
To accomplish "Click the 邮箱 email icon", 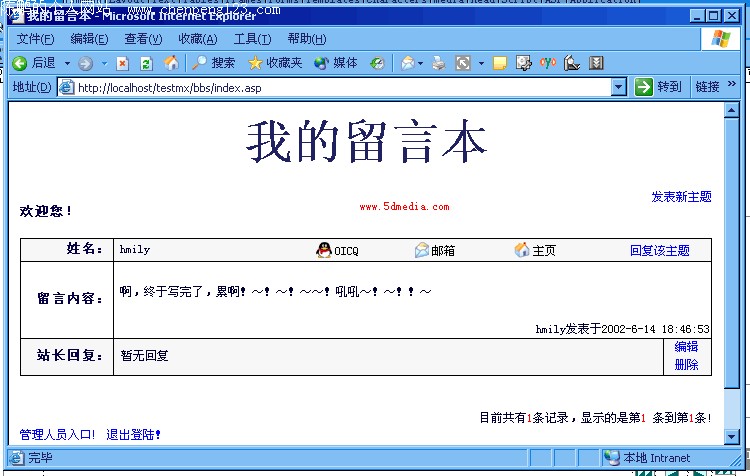I will point(422,250).
